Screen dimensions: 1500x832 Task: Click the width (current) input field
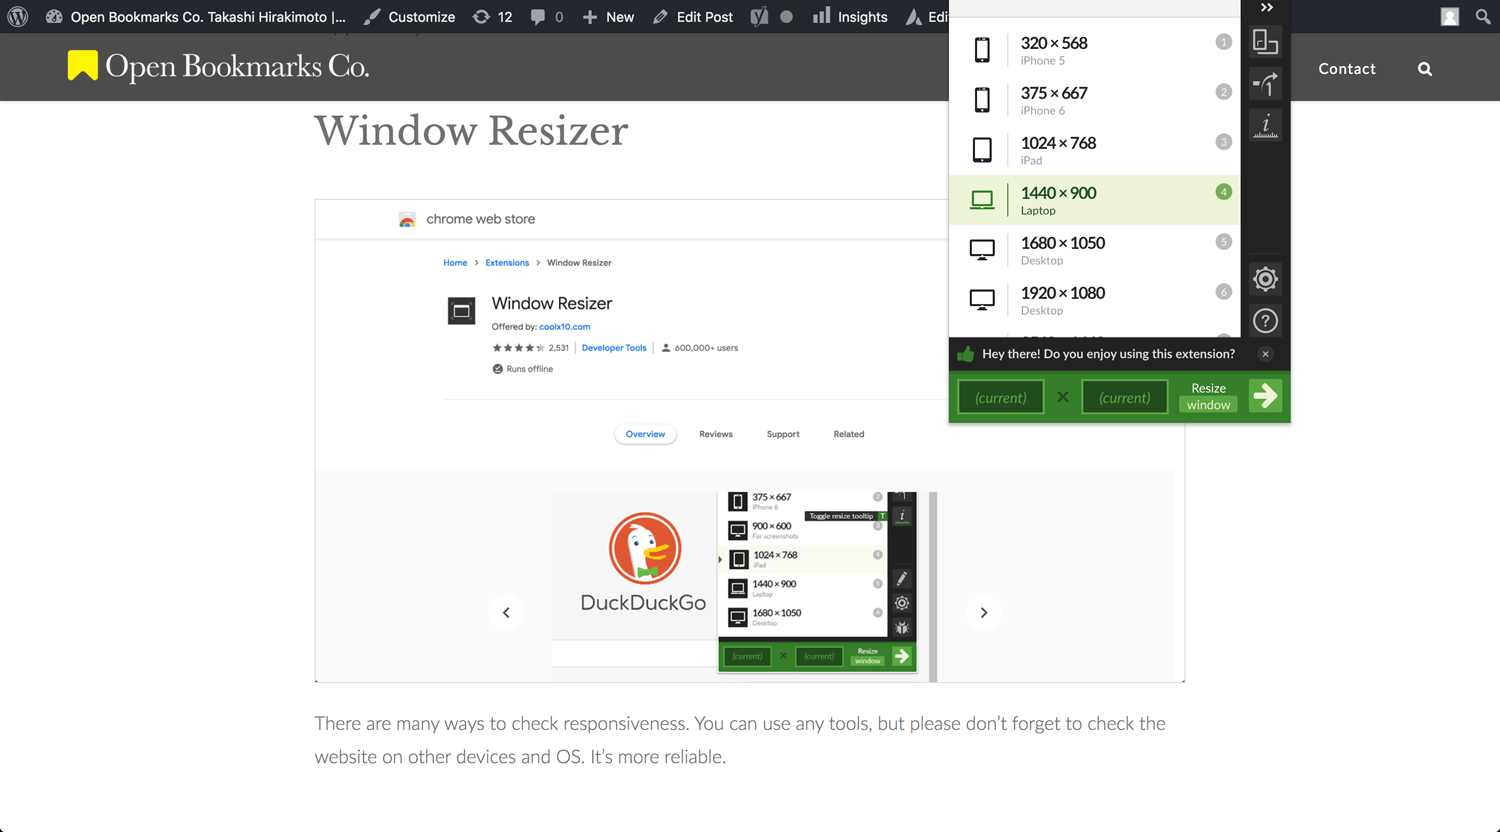pos(1001,397)
